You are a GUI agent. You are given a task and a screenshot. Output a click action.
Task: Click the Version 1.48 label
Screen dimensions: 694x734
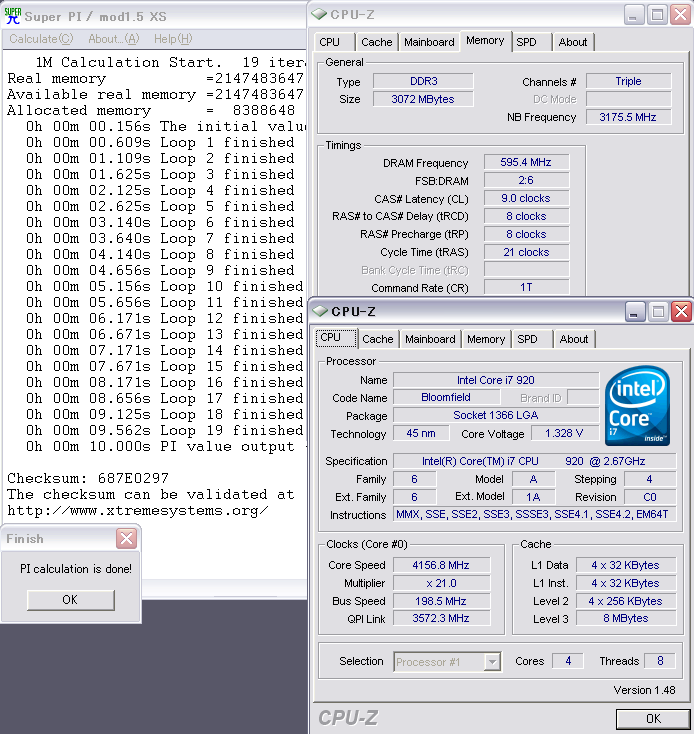coord(644,690)
